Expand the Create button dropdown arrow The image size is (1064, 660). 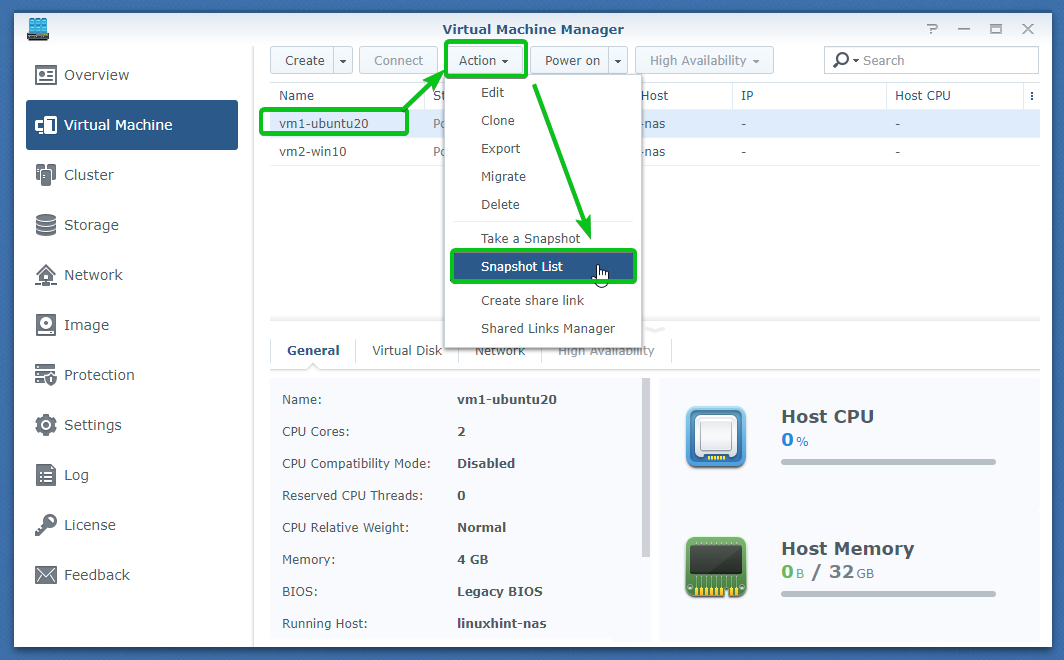click(343, 60)
